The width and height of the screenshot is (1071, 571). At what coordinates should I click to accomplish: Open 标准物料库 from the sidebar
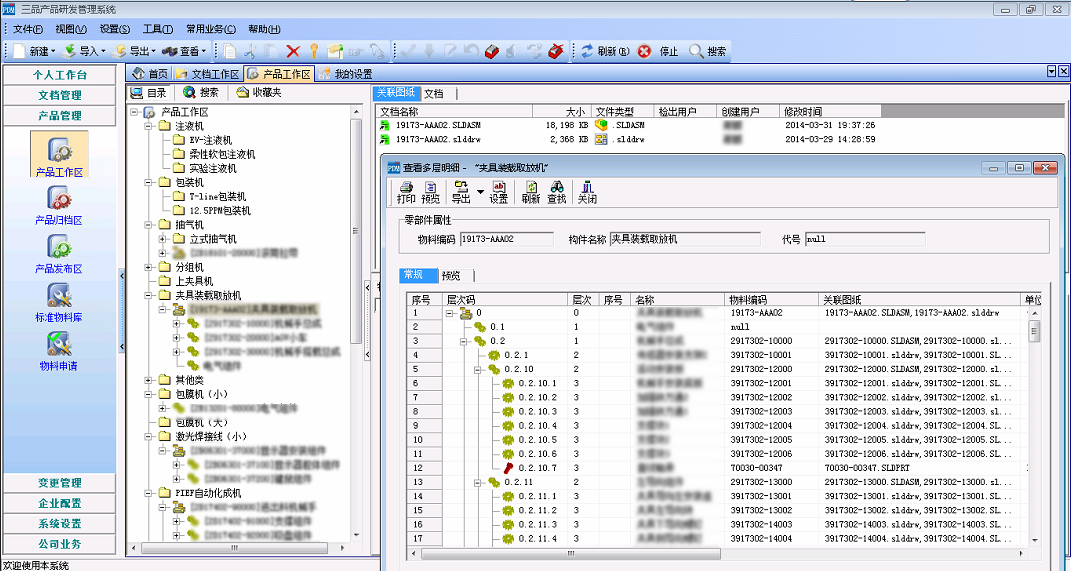pos(58,299)
